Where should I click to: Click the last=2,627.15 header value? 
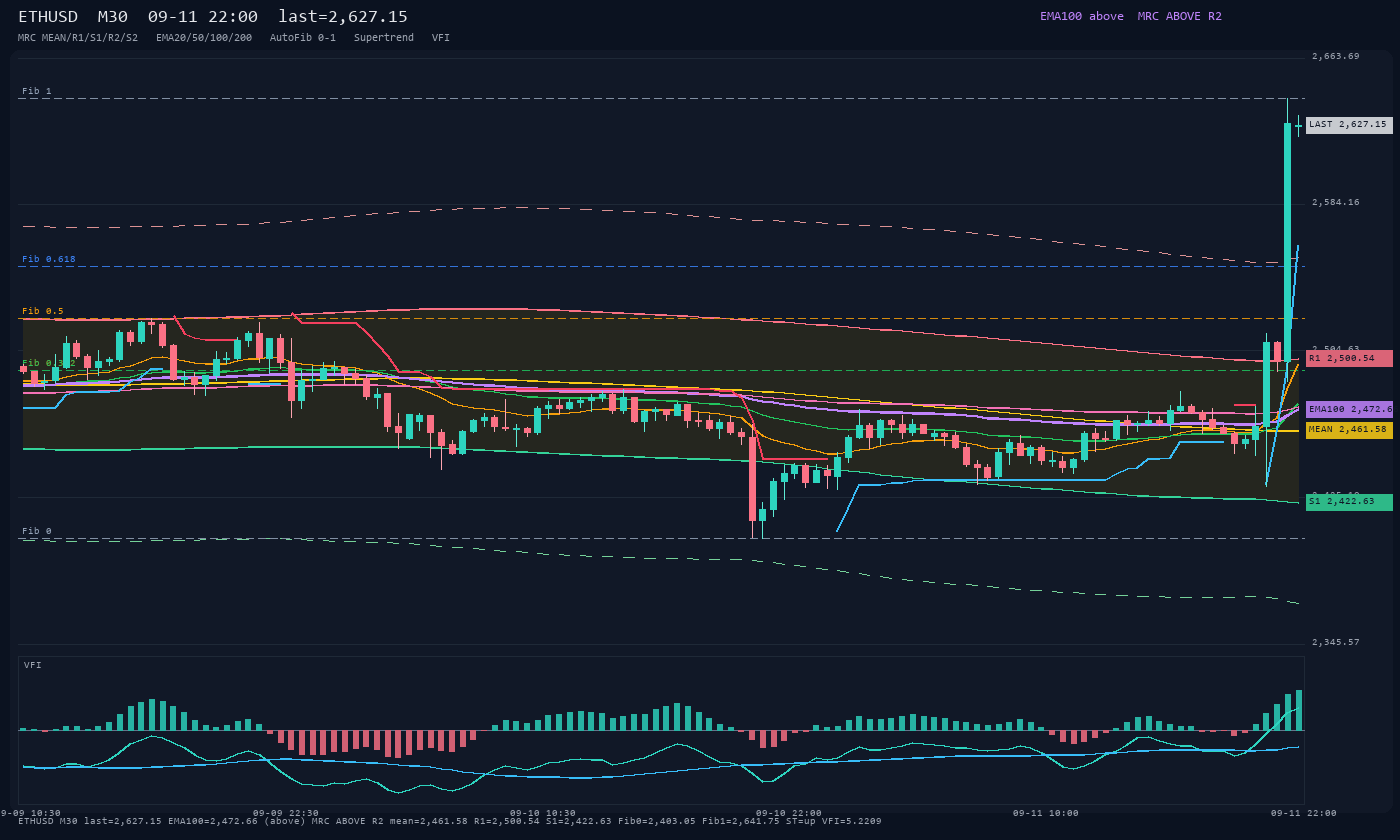click(343, 17)
